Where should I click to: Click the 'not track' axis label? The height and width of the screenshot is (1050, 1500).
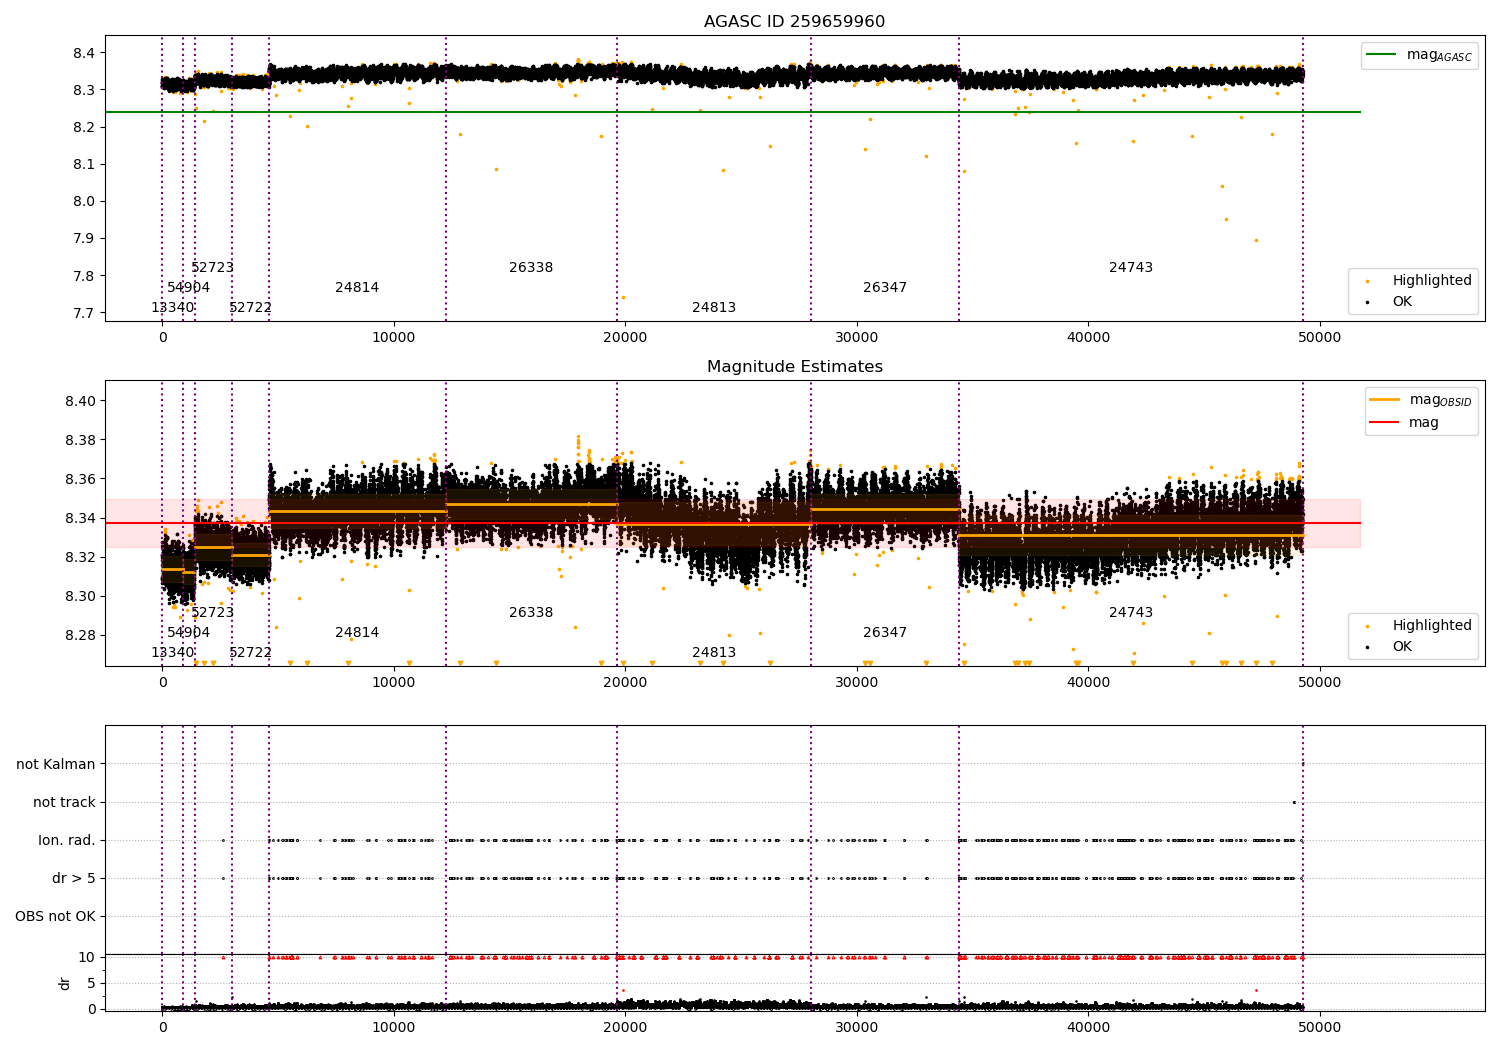64,803
